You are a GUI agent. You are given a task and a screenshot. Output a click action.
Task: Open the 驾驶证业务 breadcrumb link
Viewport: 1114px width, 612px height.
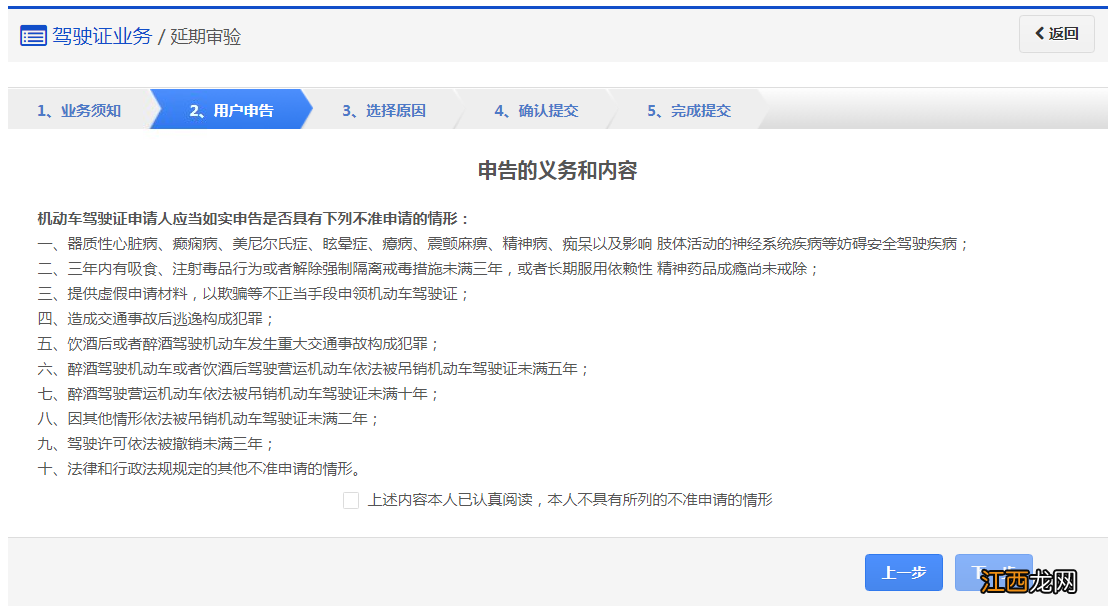pos(105,35)
